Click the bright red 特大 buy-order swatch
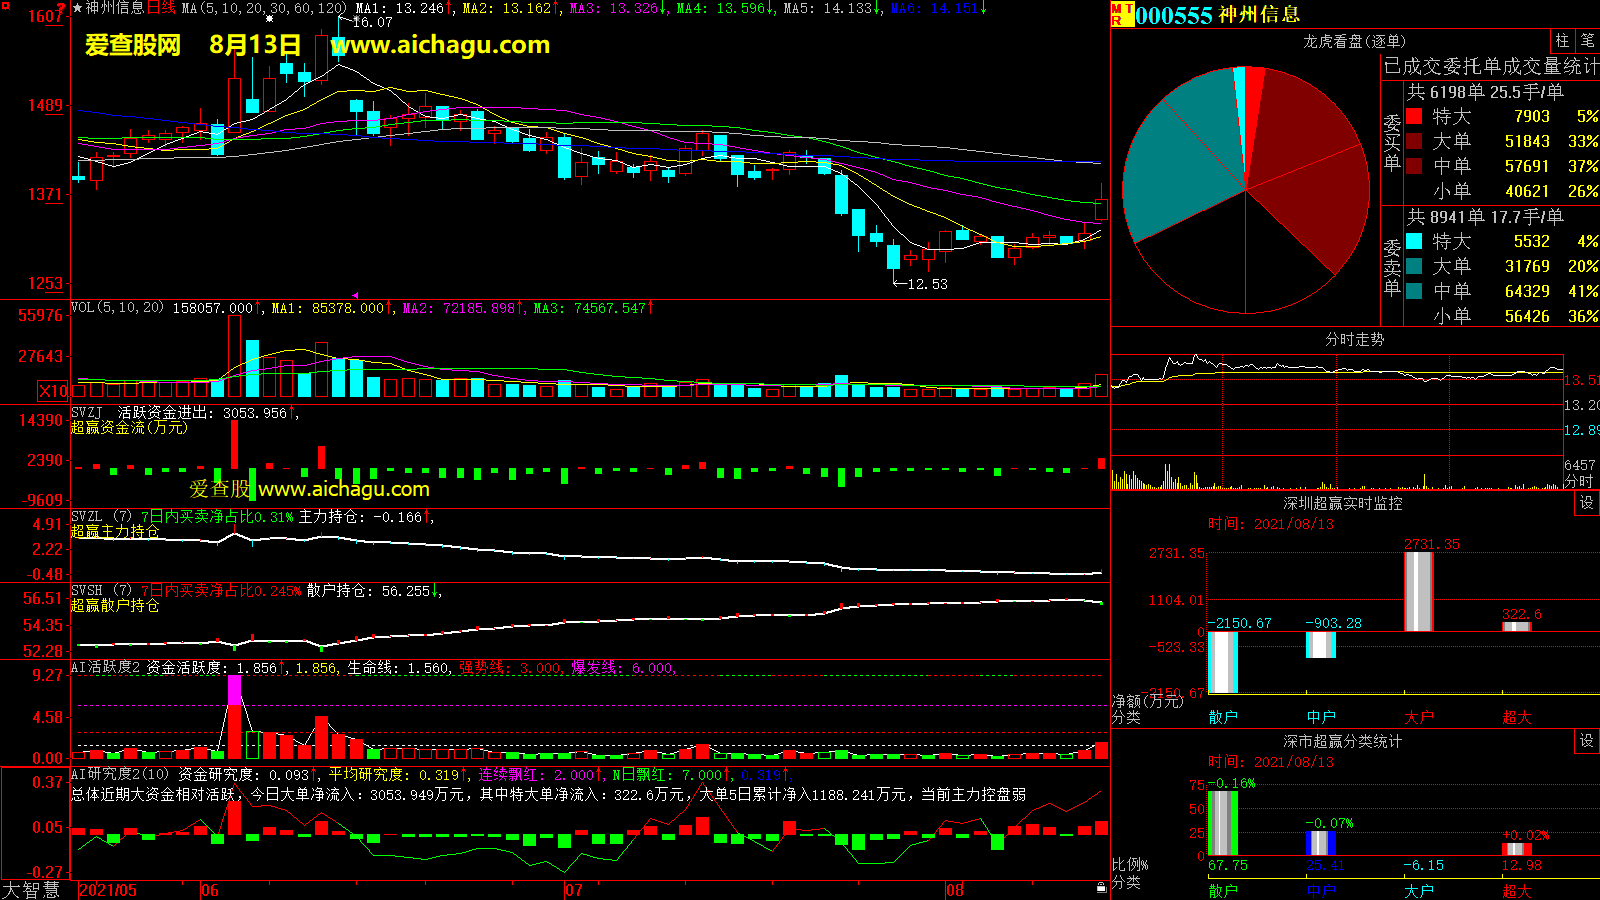The width and height of the screenshot is (1600, 900). tap(1414, 116)
